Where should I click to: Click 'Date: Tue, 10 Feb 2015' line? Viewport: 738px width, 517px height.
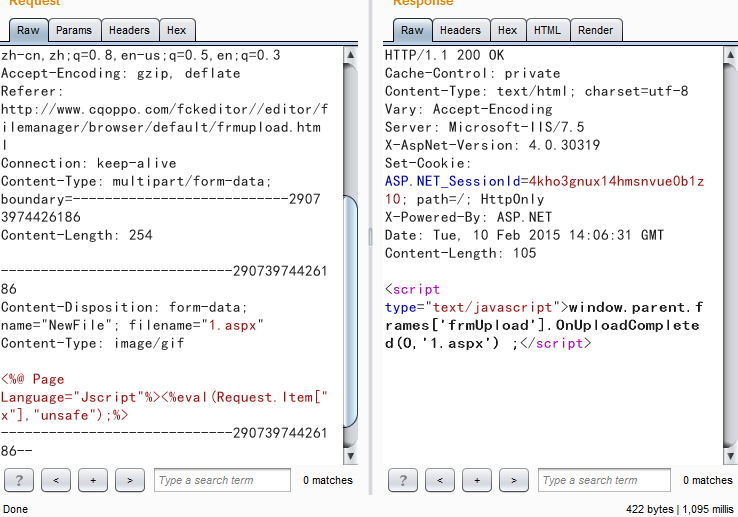(x=524, y=235)
